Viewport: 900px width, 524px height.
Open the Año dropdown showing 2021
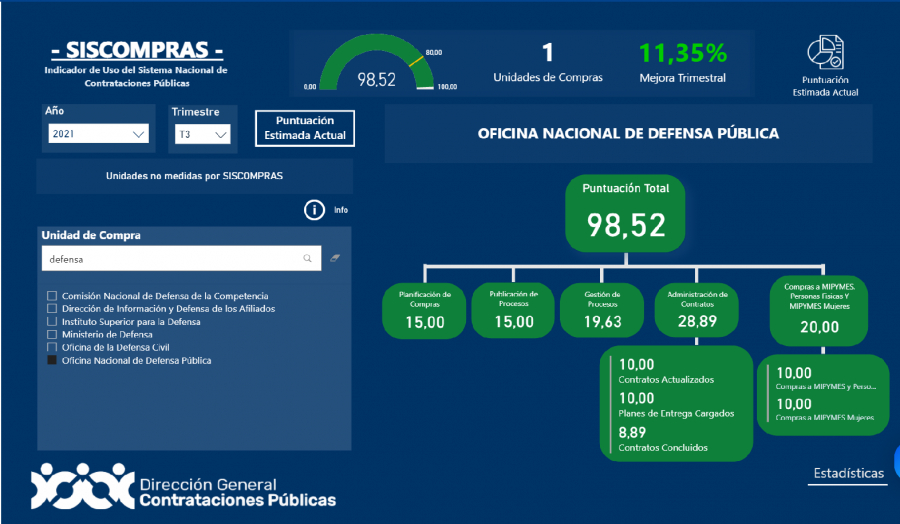click(97, 133)
